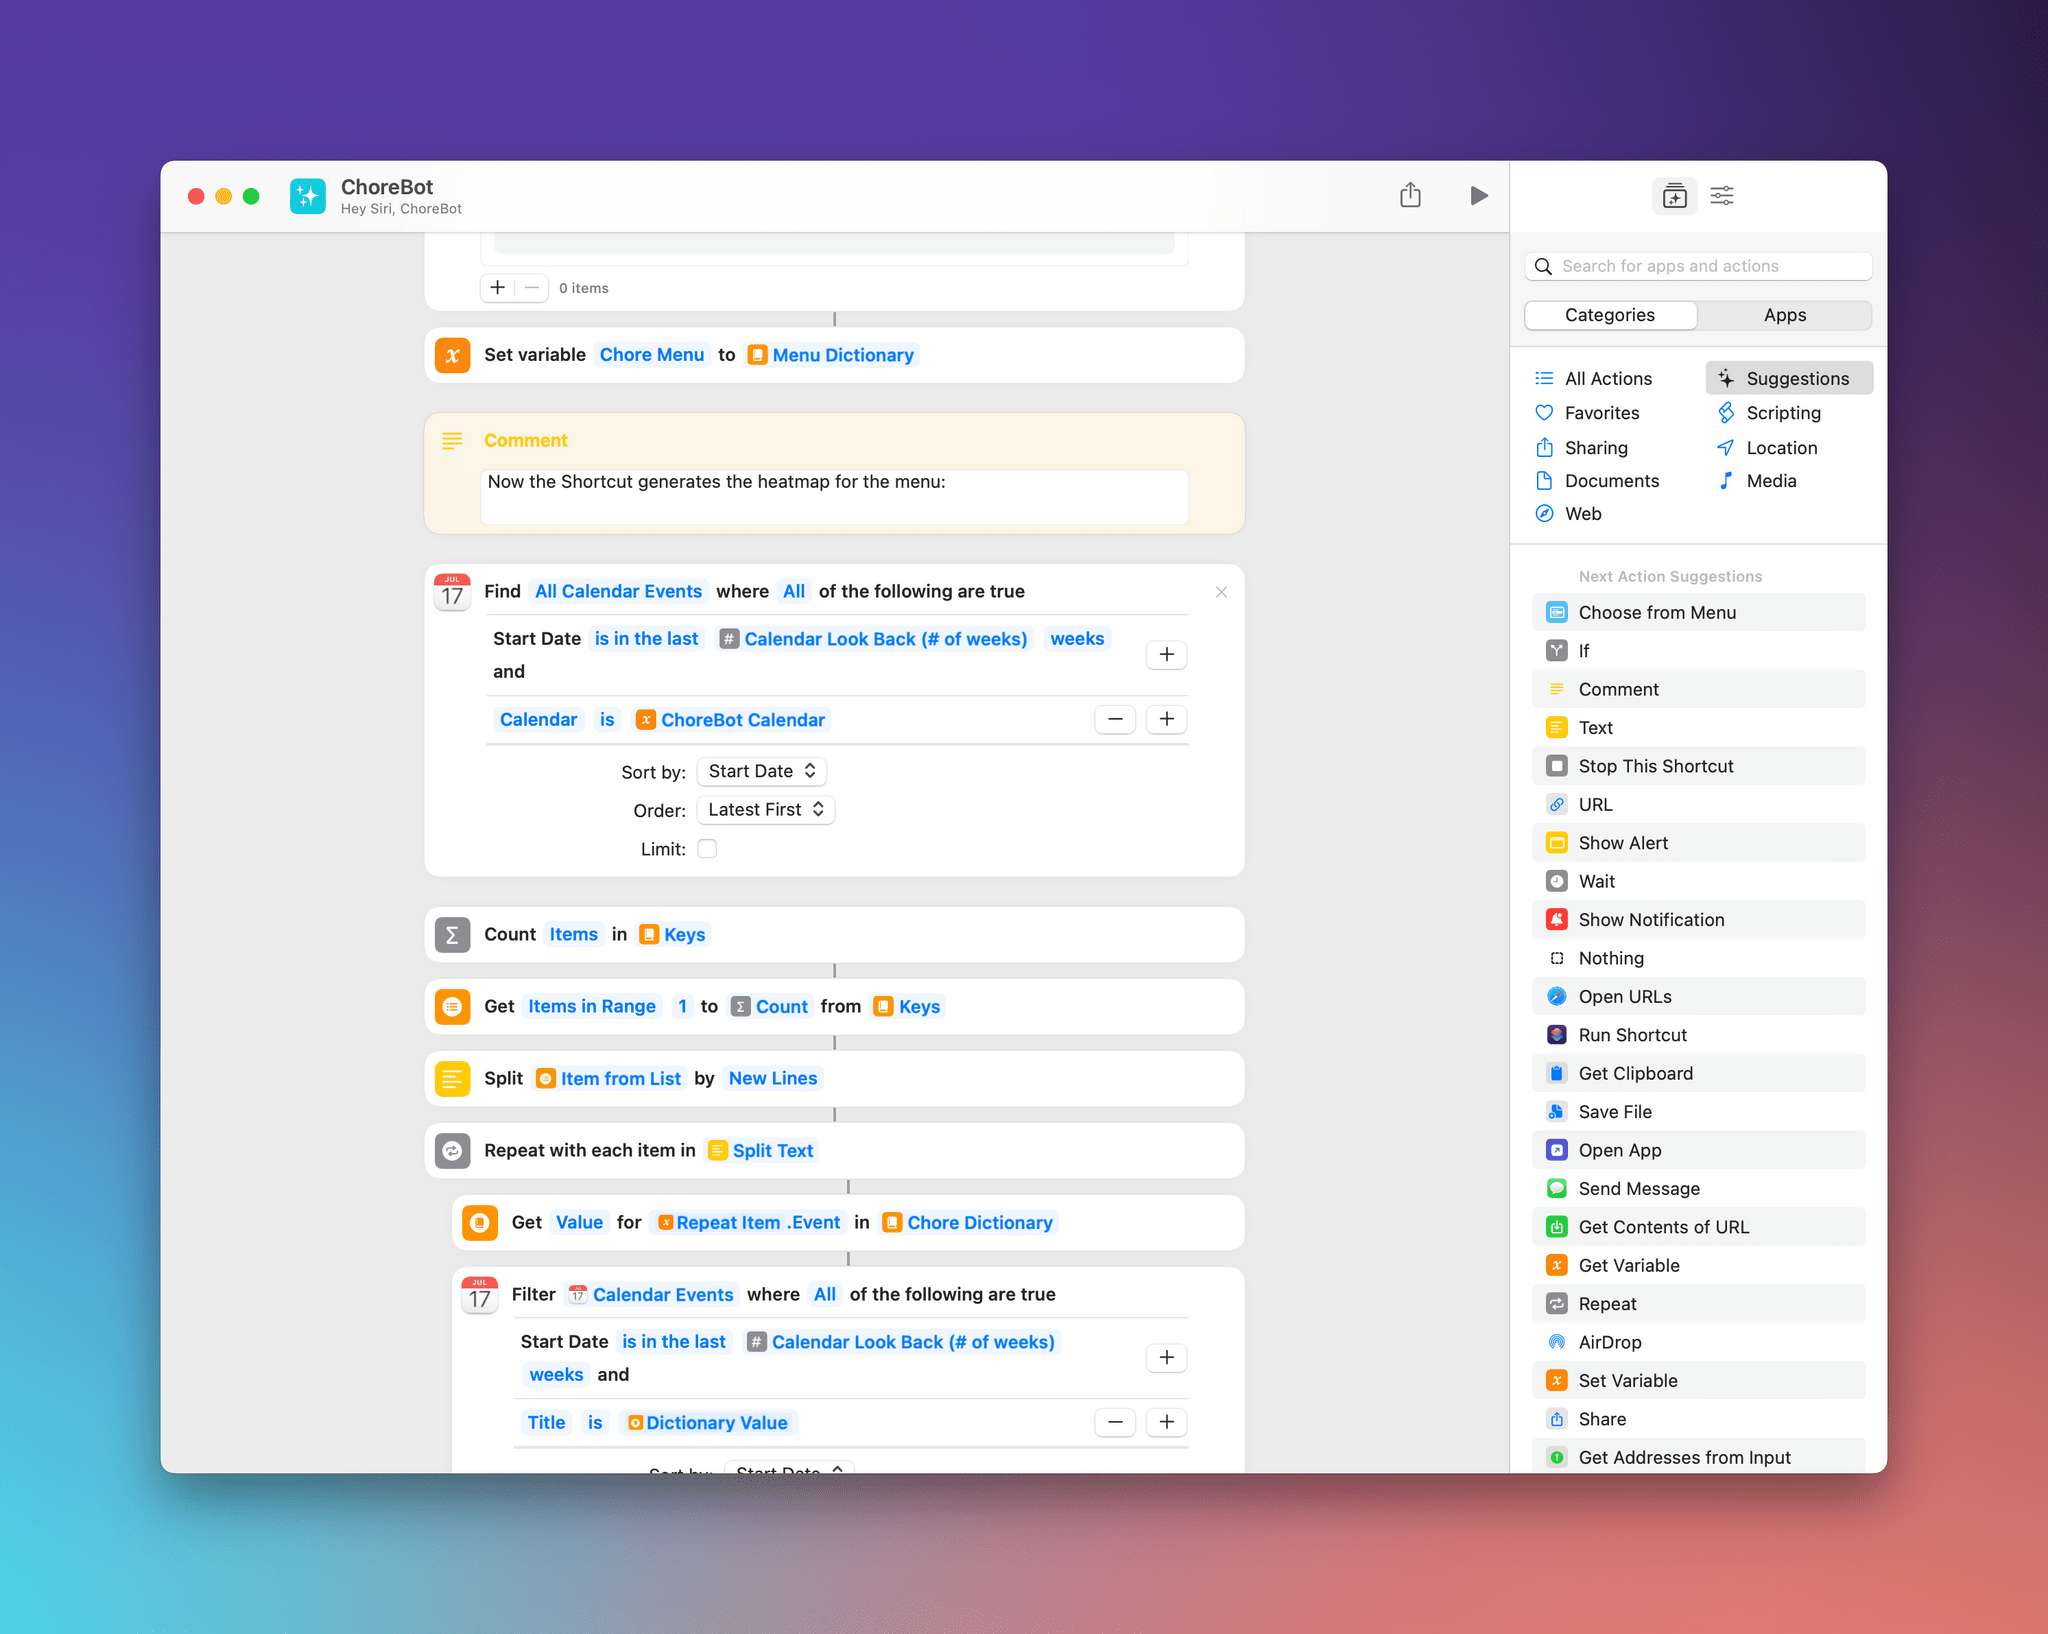2048x1634 pixels.
Task: Switch to the Apps tab in sidebar
Action: [x=1783, y=315]
